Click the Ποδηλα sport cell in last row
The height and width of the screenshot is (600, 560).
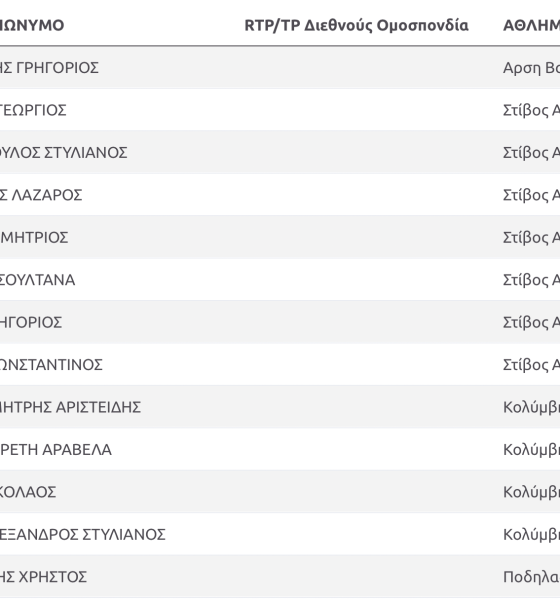[x=532, y=577]
